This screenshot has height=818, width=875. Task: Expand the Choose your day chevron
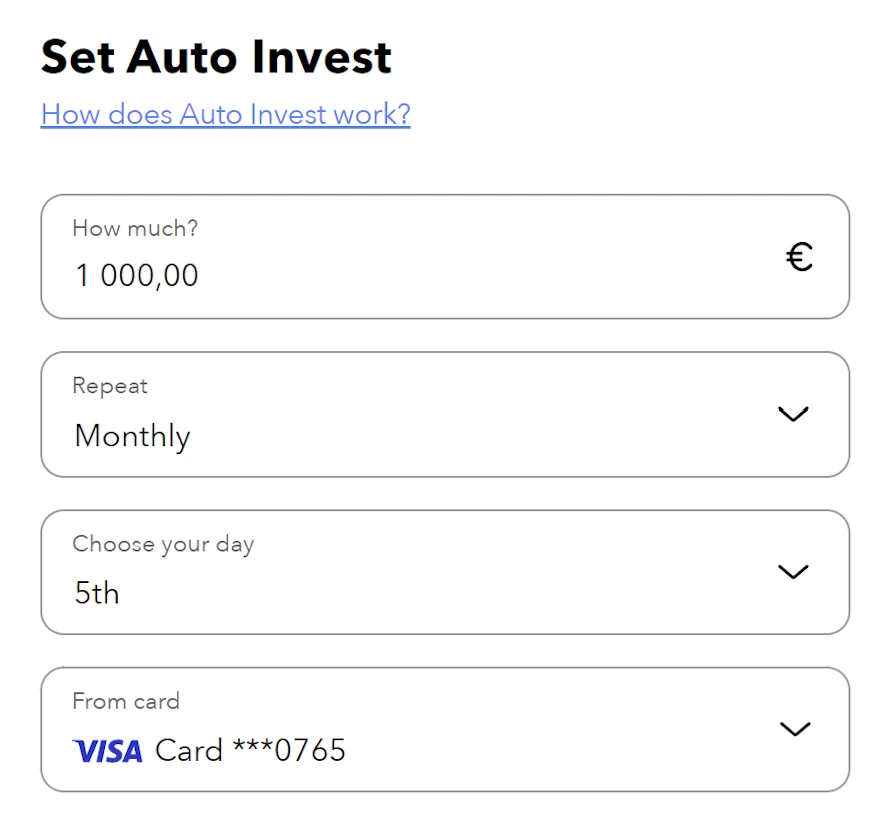pyautogui.click(x=793, y=572)
